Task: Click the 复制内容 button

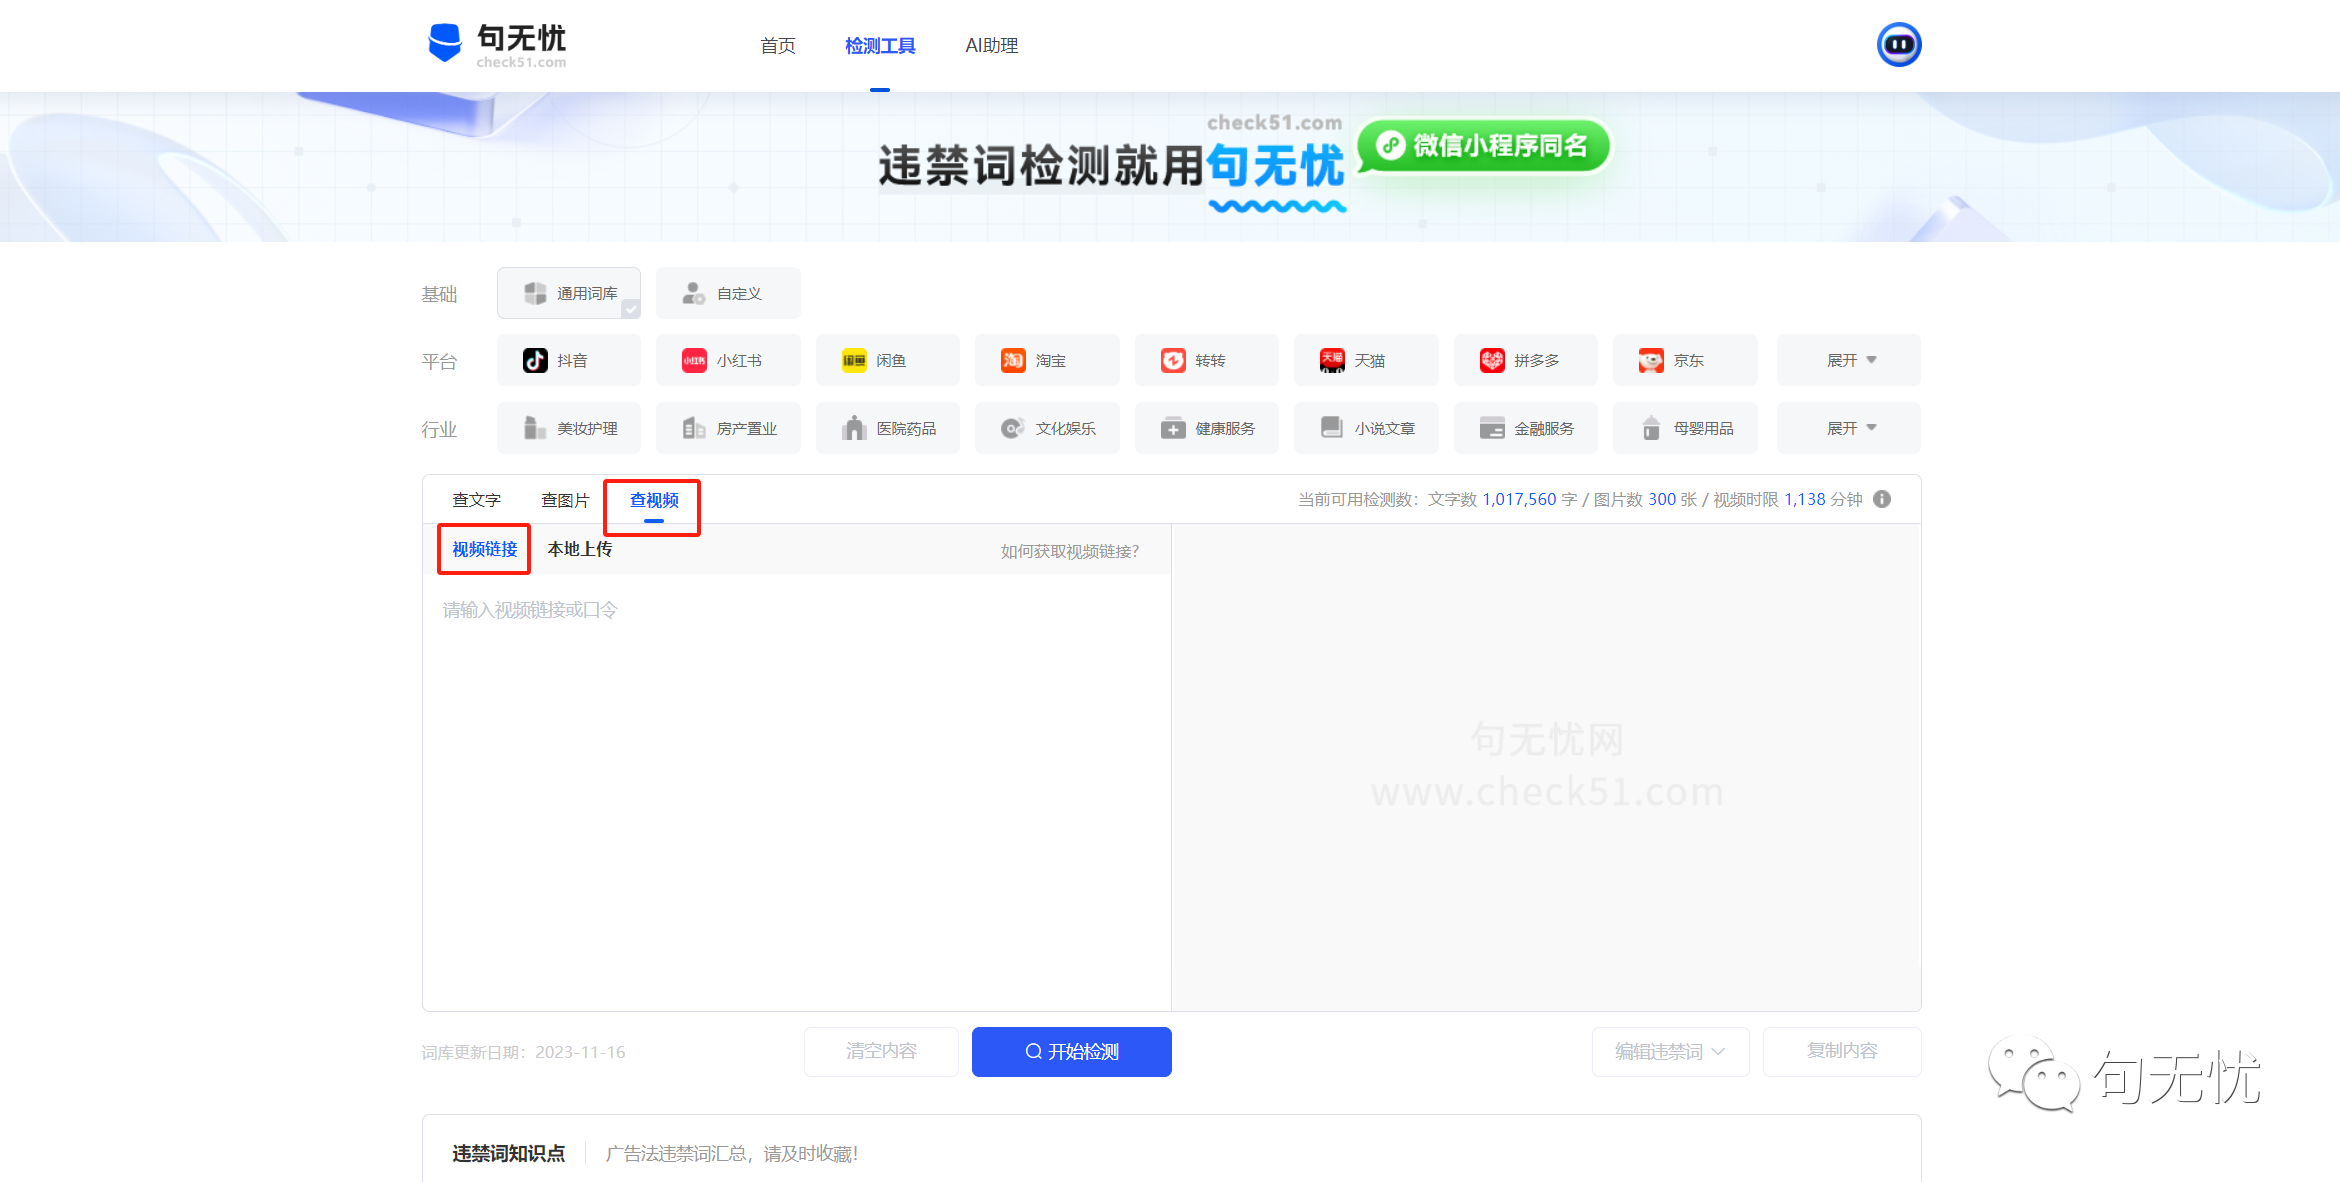Action: 1842,1051
